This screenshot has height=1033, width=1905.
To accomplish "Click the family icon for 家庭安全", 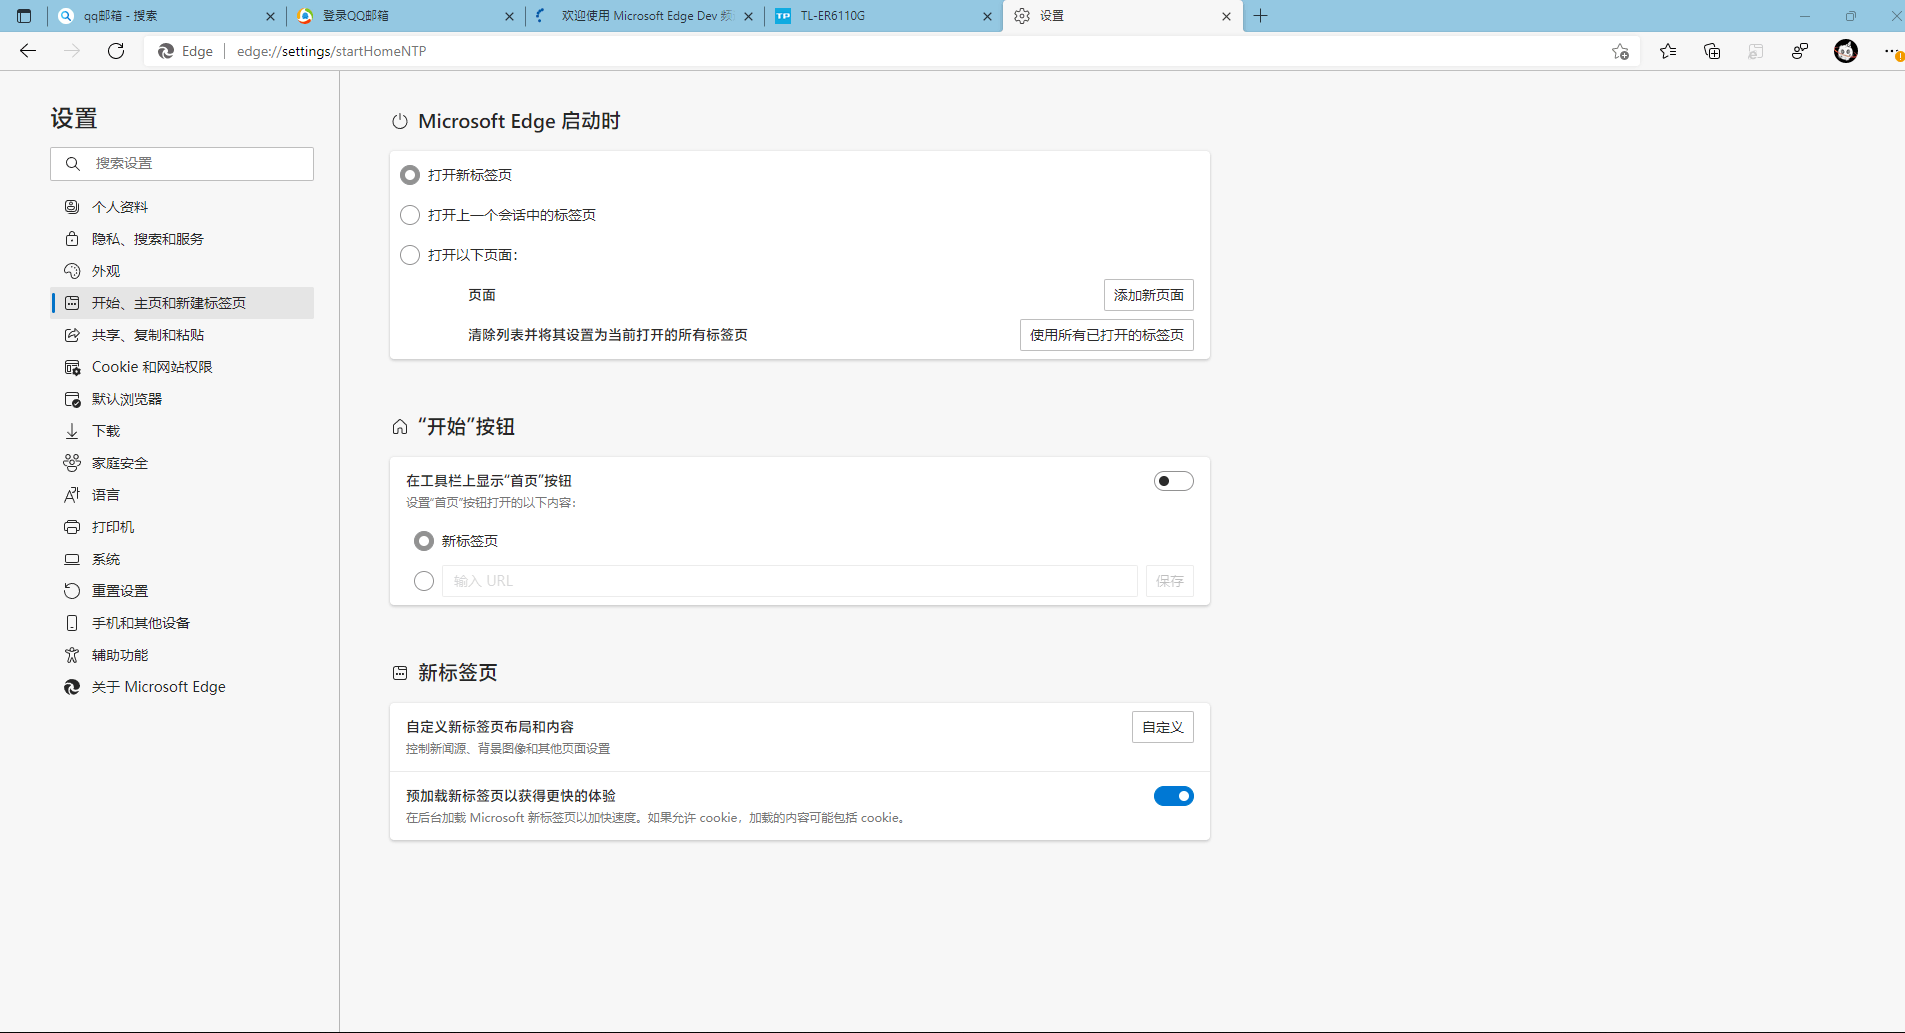I will tap(72, 463).
